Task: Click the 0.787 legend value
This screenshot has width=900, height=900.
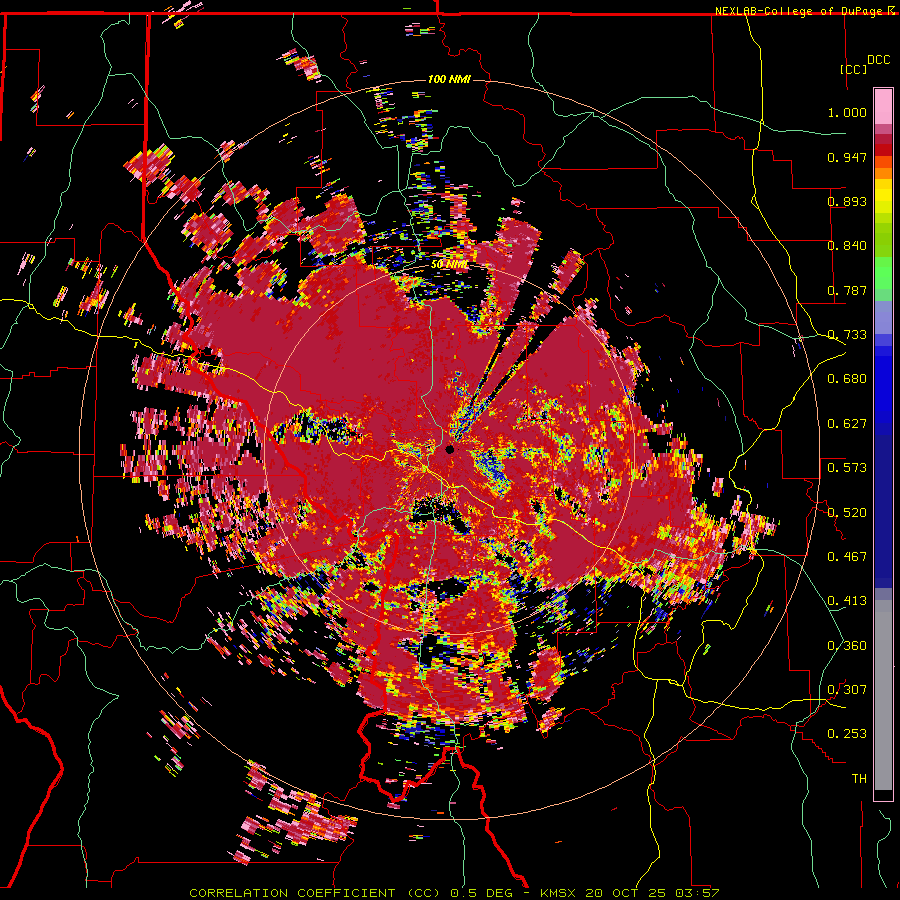Action: 847,290
